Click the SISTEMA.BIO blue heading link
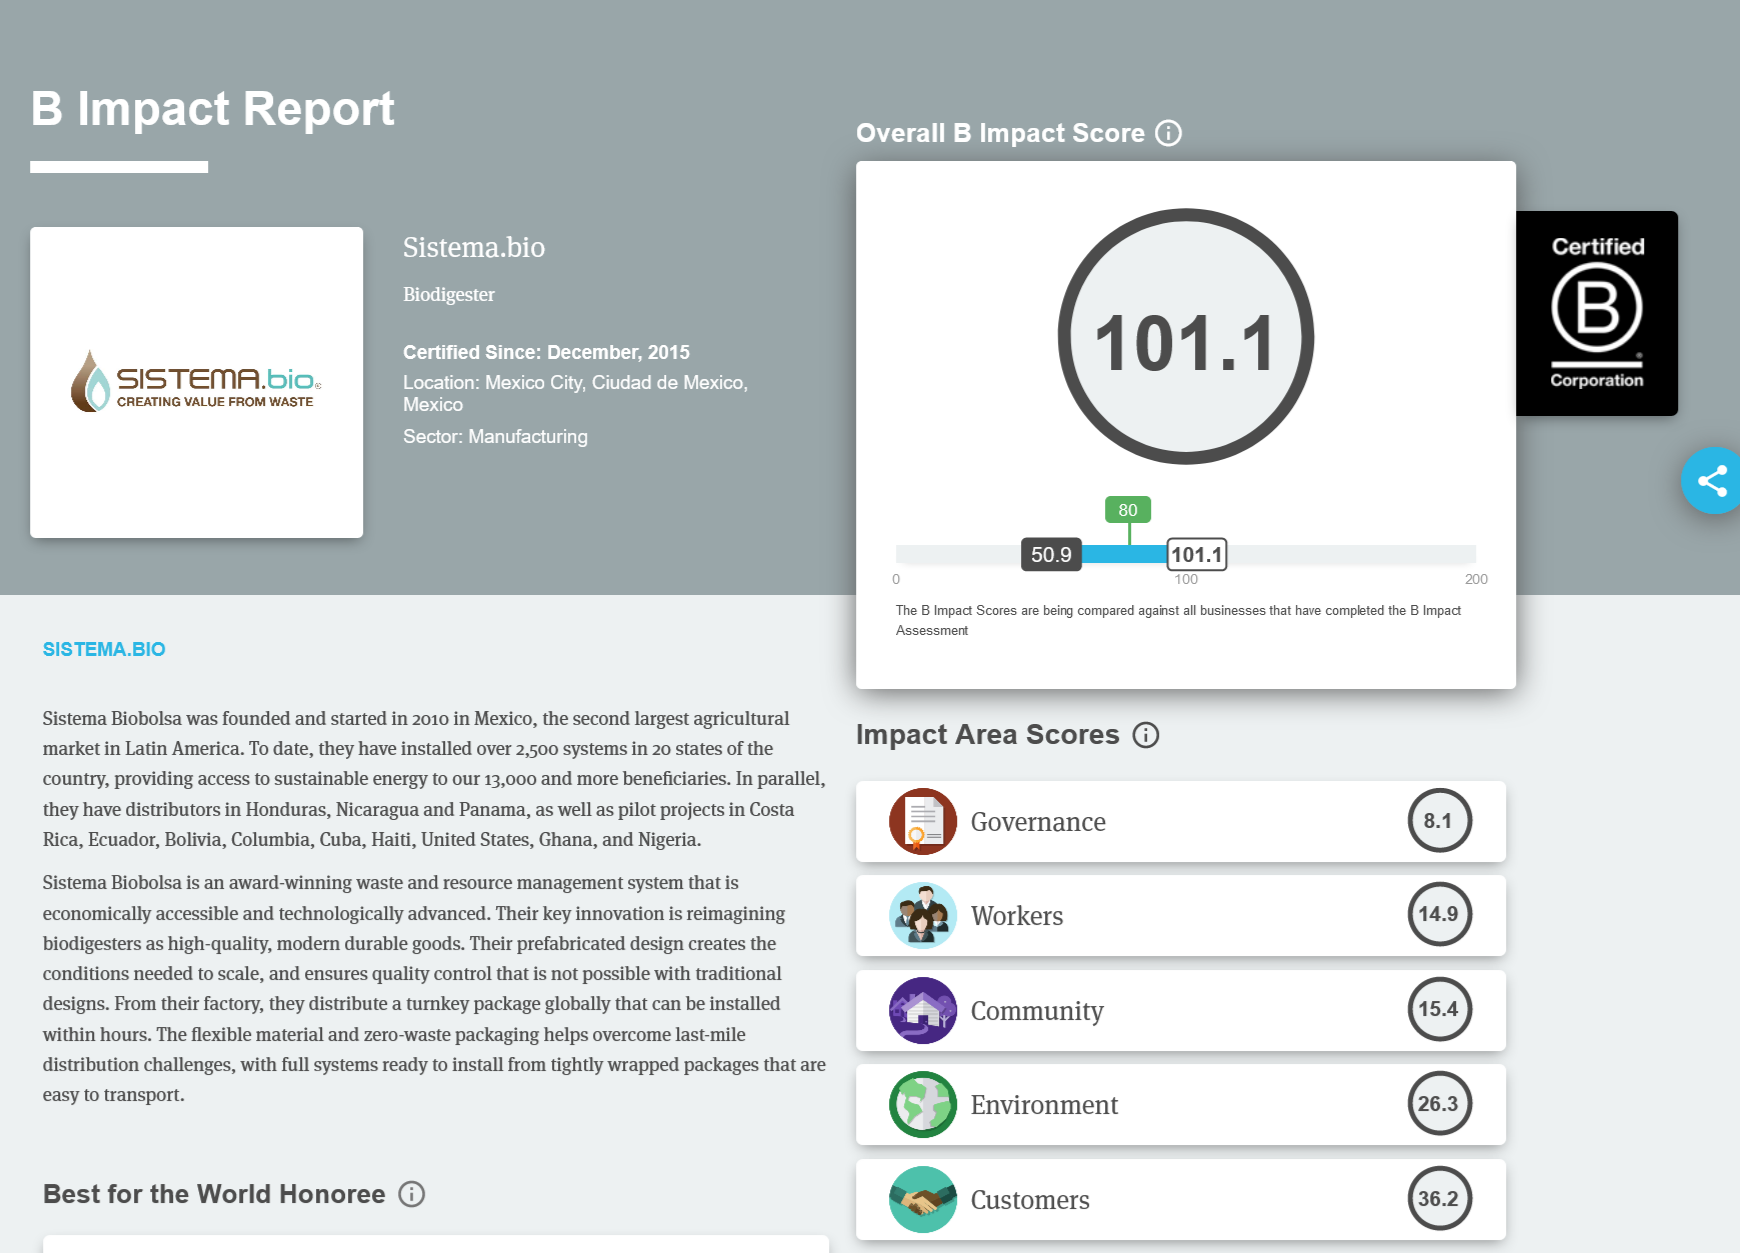Screen dimensions: 1740x1253 (104, 649)
